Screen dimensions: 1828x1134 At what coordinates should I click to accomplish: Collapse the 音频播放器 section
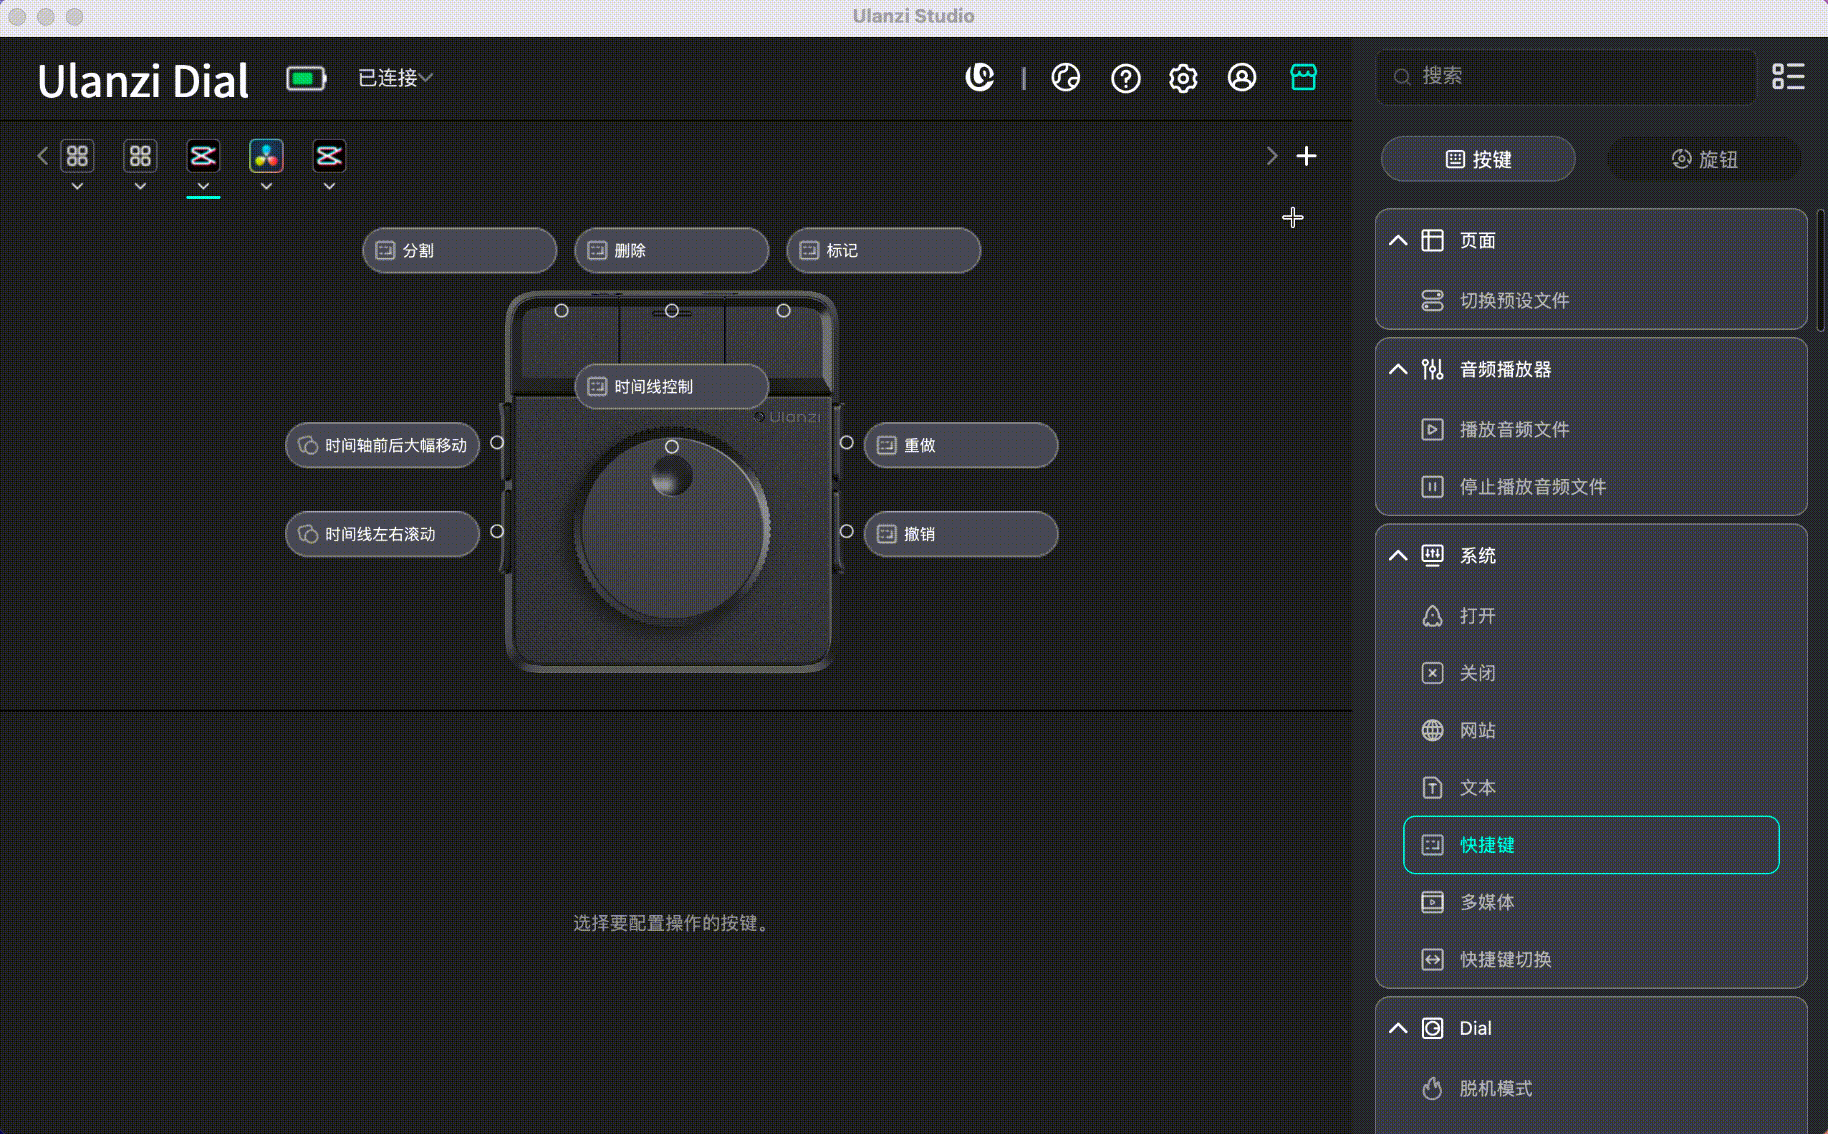click(1397, 369)
